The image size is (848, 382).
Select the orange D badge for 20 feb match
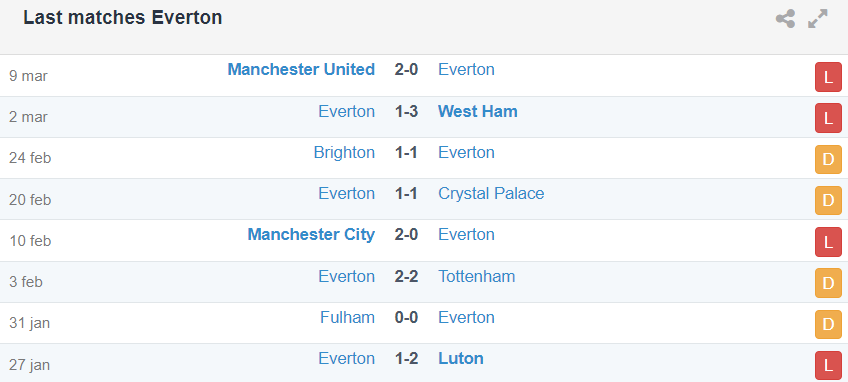pos(828,201)
